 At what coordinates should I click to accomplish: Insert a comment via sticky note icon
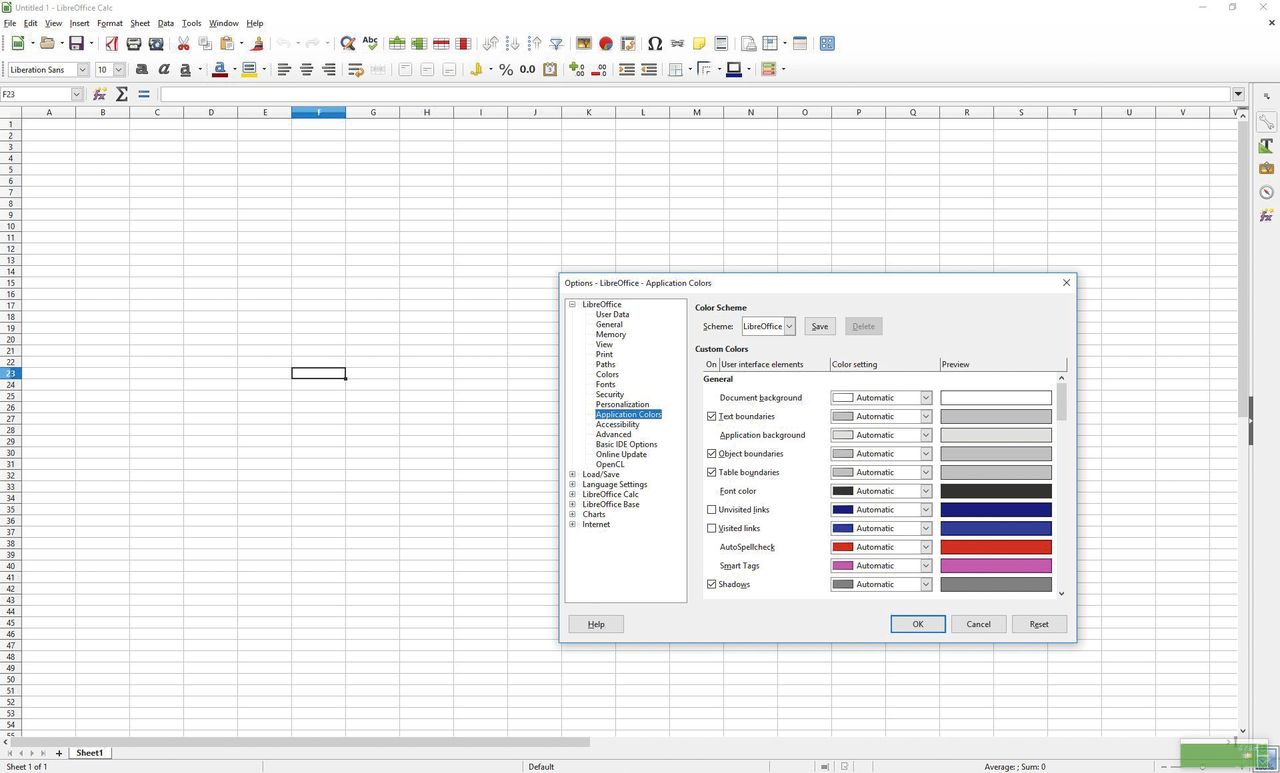click(x=699, y=44)
